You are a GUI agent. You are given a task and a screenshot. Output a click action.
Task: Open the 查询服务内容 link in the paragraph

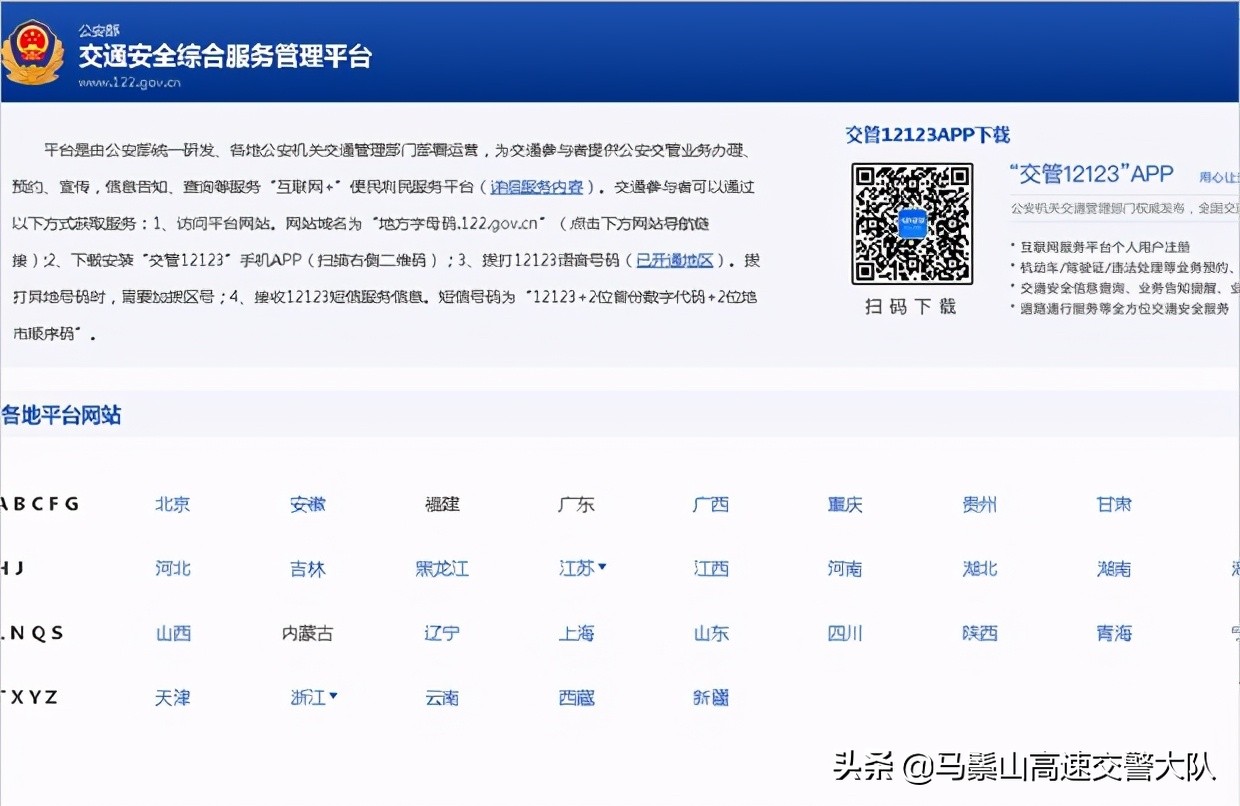537,187
